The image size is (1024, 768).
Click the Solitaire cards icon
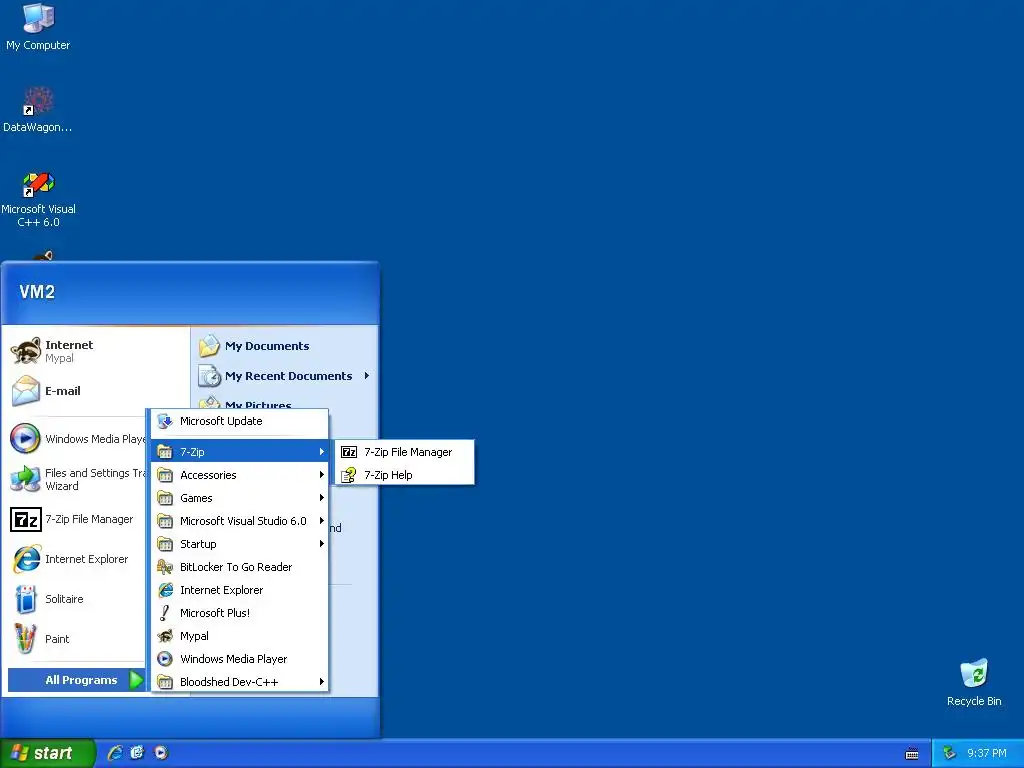25,599
